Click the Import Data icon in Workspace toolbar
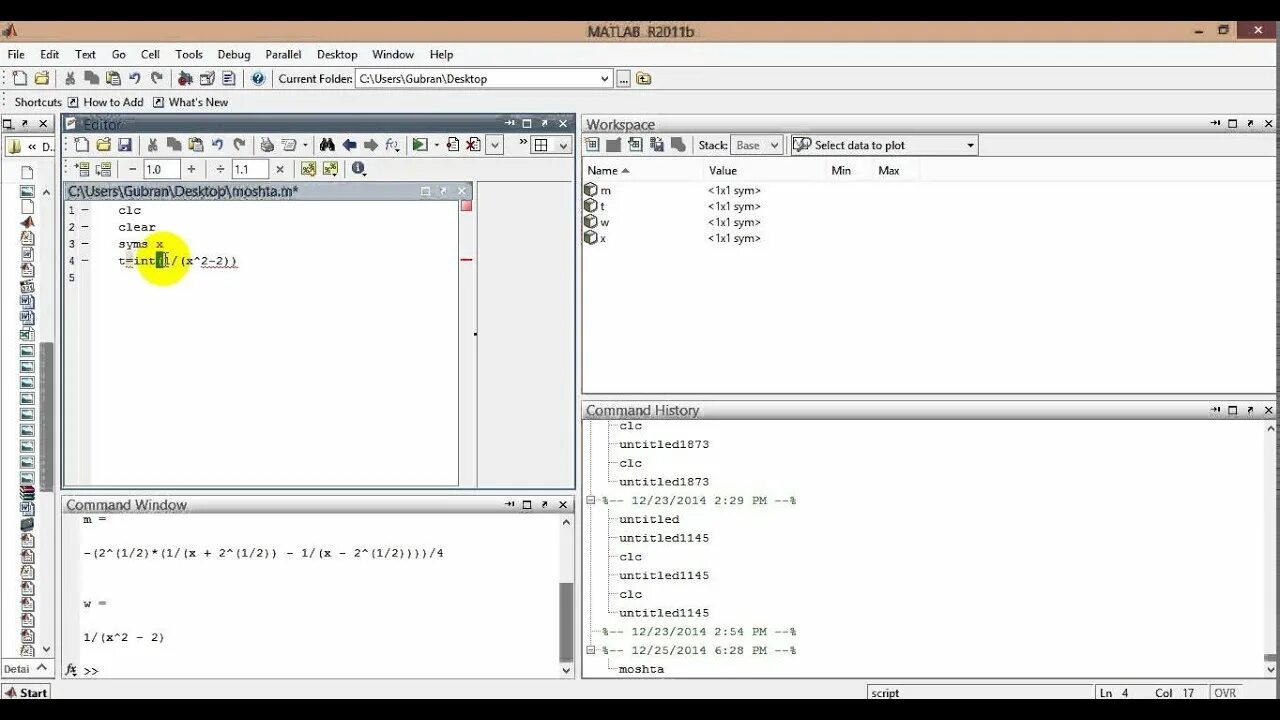This screenshot has width=1280, height=720. pos(635,145)
